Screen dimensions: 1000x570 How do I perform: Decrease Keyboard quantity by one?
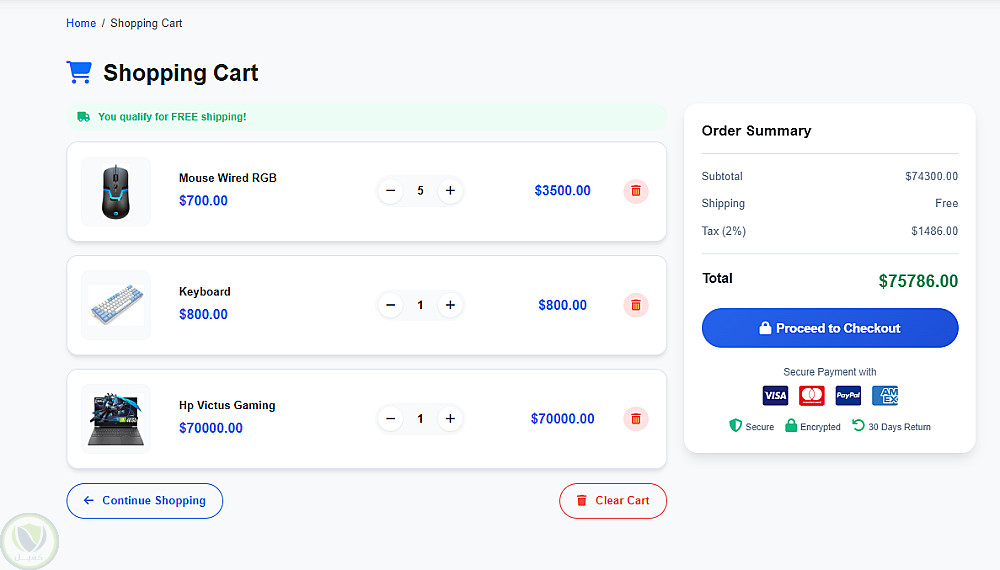tap(391, 305)
